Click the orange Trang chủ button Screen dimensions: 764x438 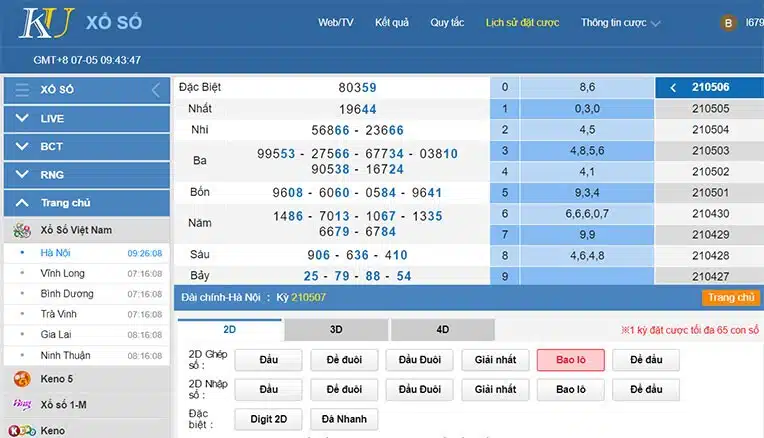731,298
